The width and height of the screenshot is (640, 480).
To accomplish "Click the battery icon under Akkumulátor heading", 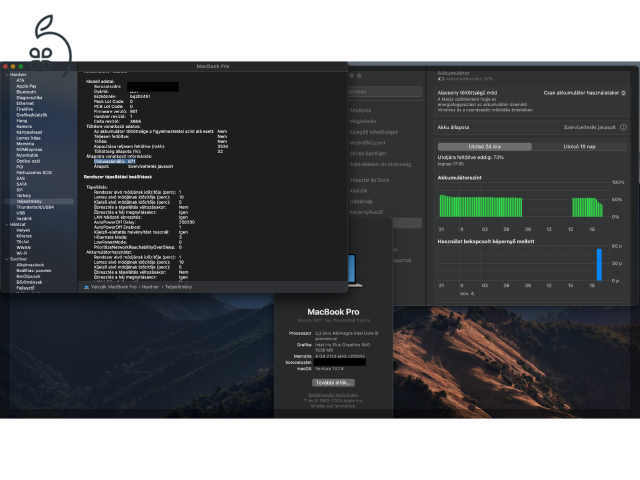I will [x=441, y=78].
